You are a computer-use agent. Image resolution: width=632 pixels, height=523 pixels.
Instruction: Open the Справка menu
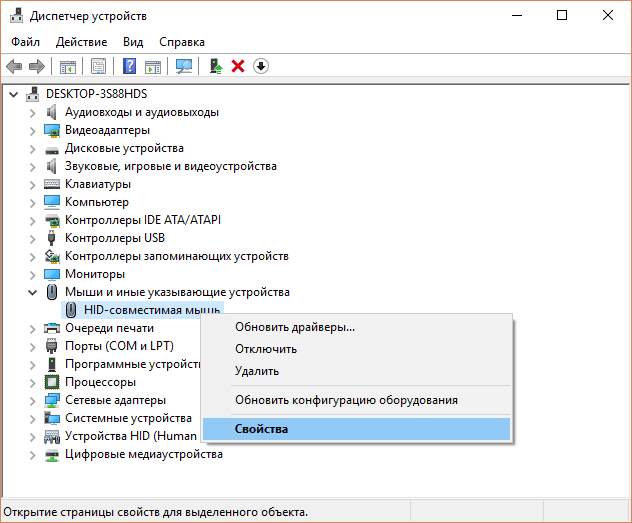tap(181, 42)
